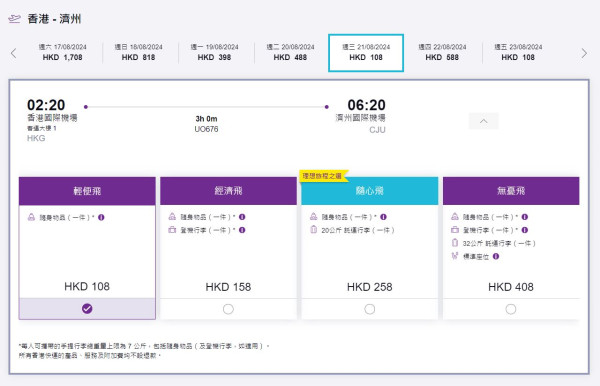Open info icon for 隨身物品 in 隨心飛
Image resolution: width=600 pixels, height=386 pixels.
point(383,217)
